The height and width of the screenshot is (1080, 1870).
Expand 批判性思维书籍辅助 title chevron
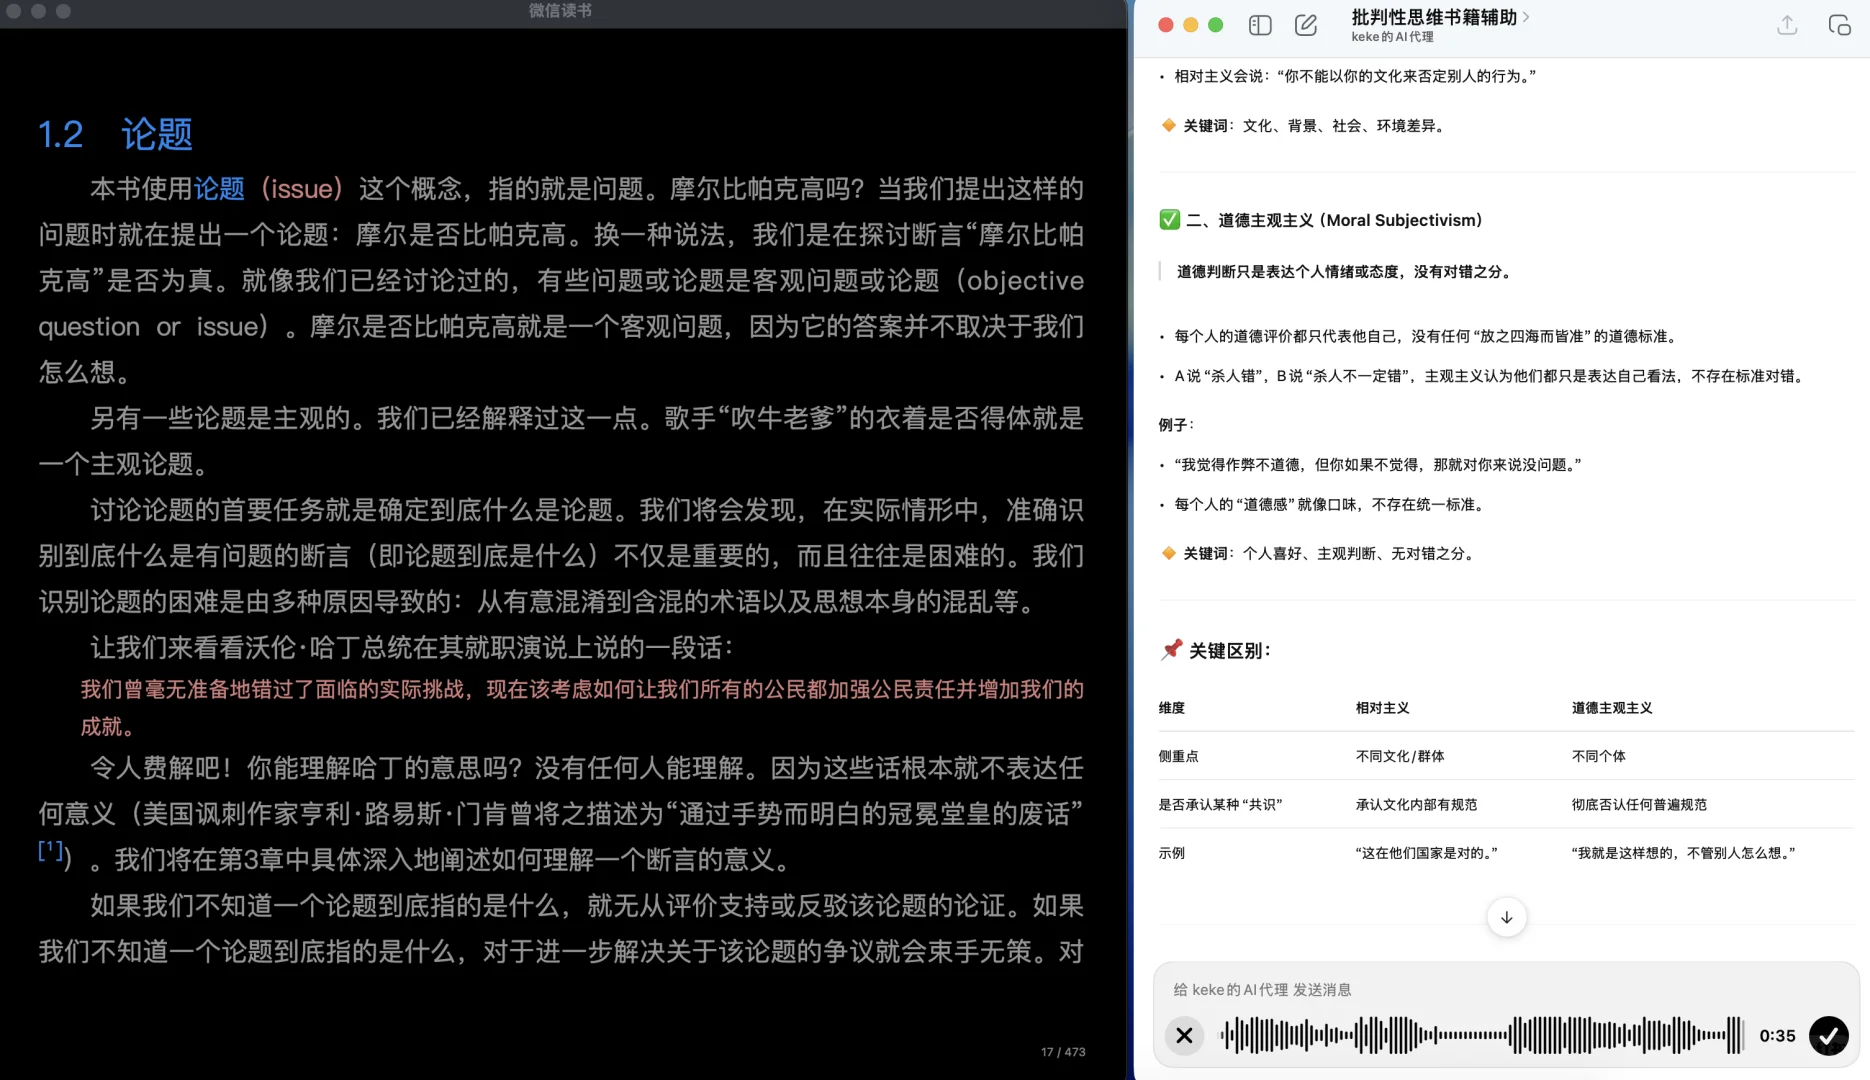[1526, 17]
